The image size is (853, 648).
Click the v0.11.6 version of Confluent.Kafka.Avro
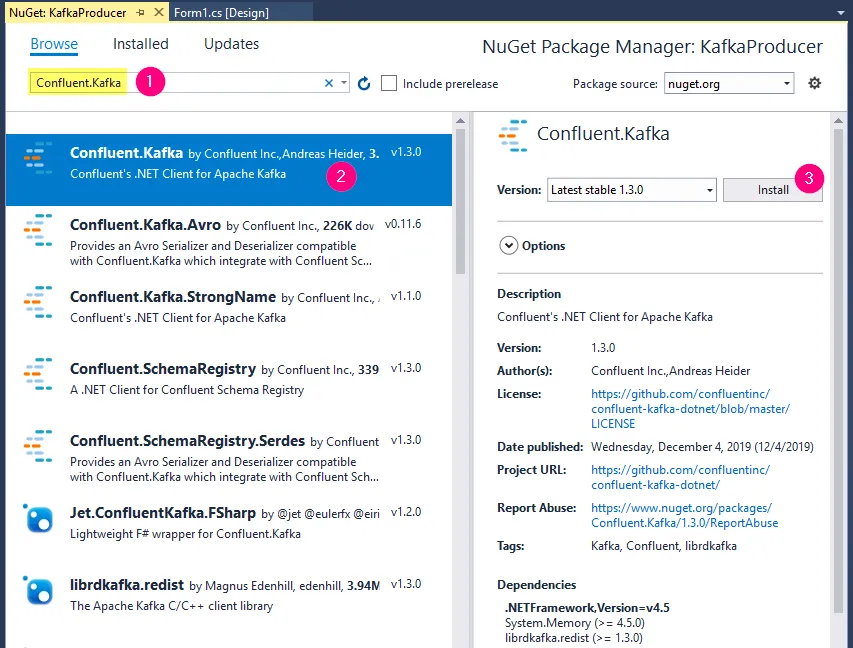pos(403,224)
